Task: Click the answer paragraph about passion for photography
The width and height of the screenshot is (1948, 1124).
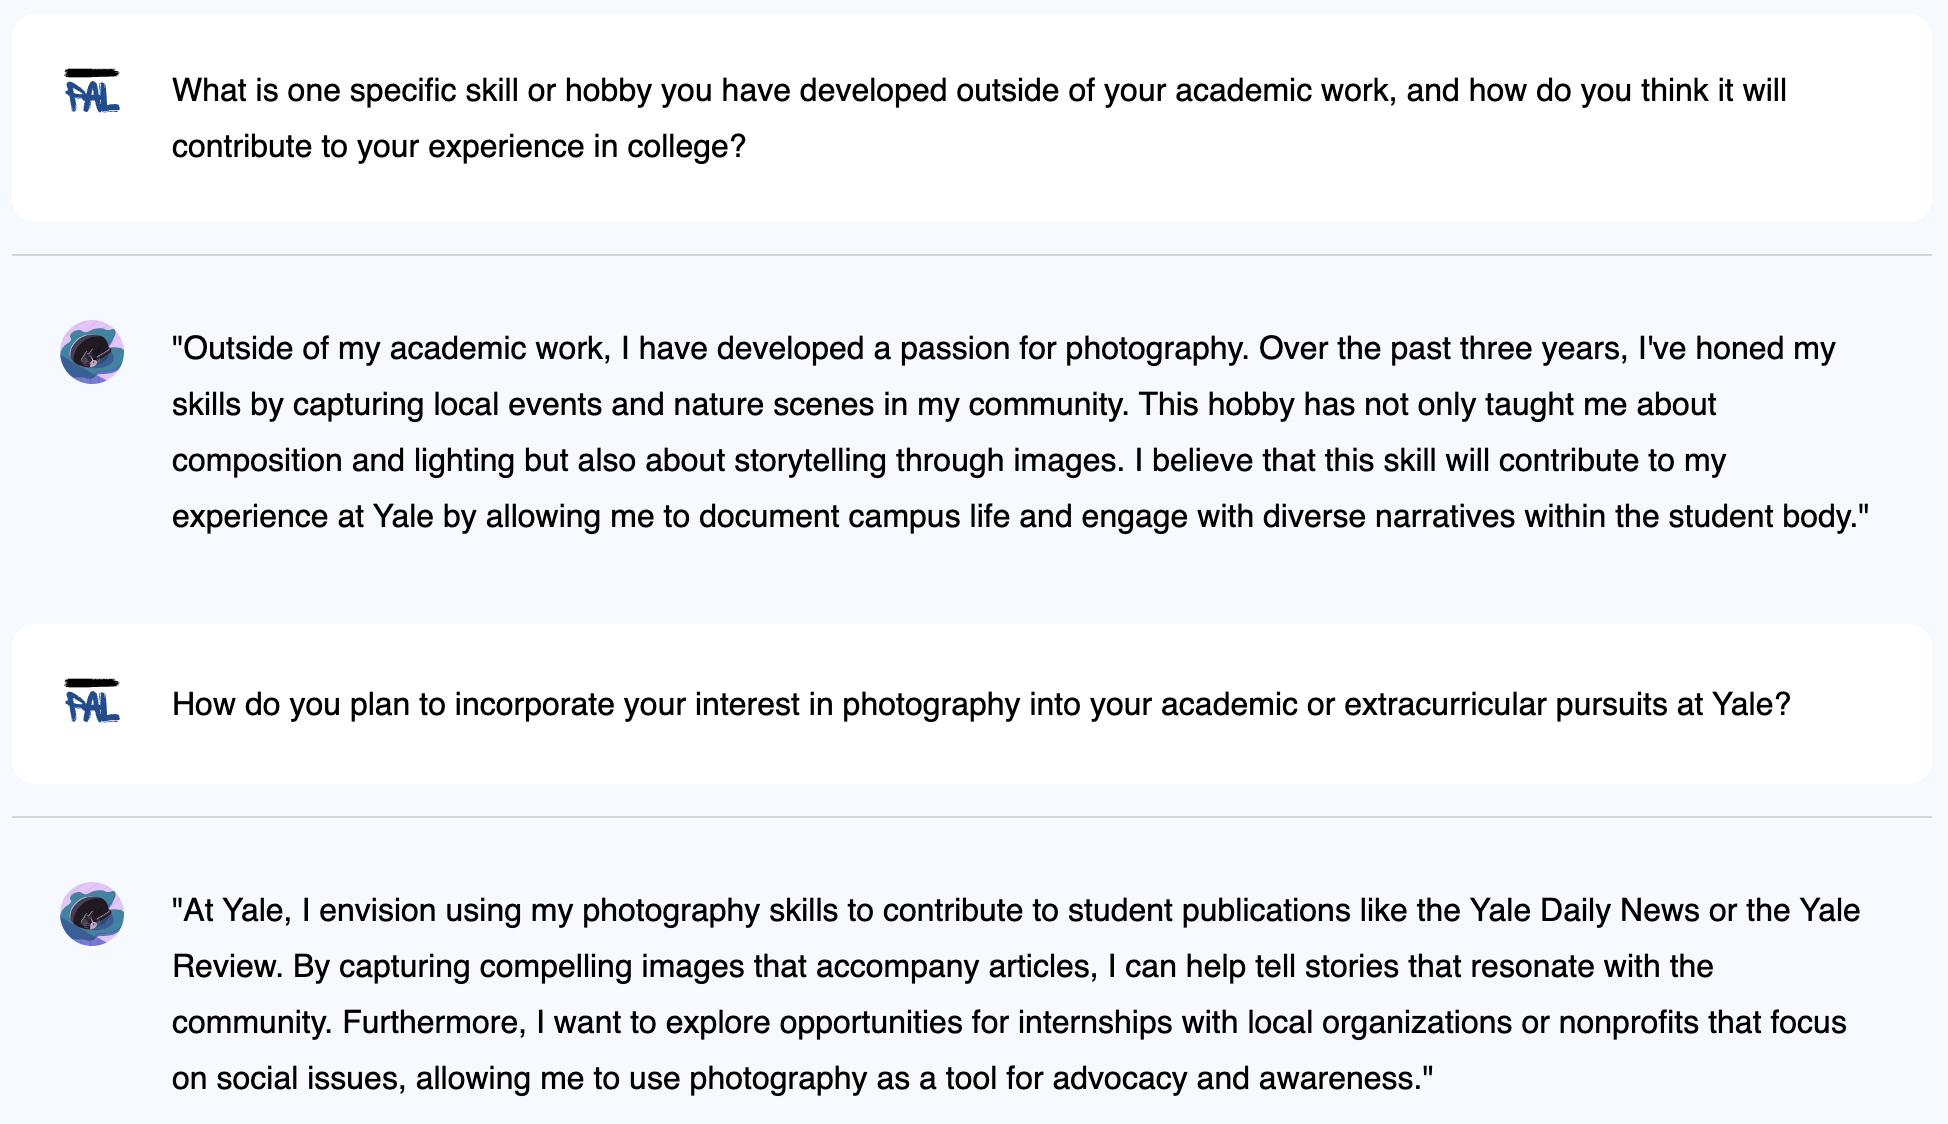Action: pyautogui.click(x=1020, y=432)
